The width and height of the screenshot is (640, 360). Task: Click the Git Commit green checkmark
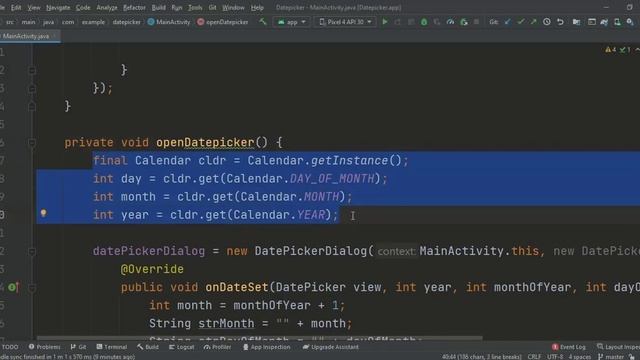[520, 22]
